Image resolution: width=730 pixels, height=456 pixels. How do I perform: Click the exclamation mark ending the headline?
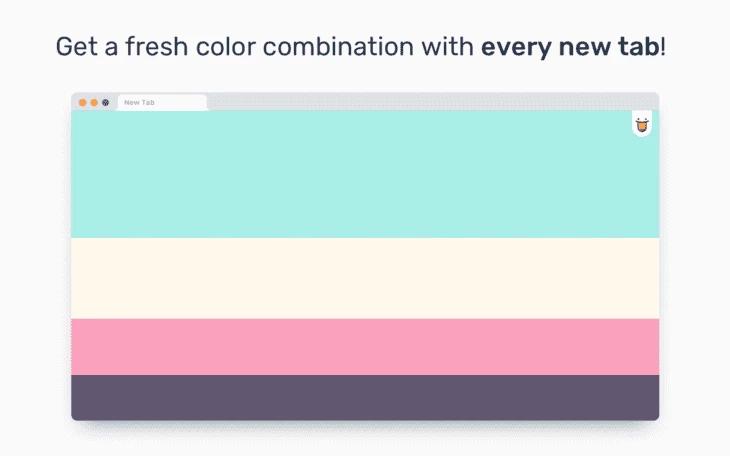tap(663, 48)
